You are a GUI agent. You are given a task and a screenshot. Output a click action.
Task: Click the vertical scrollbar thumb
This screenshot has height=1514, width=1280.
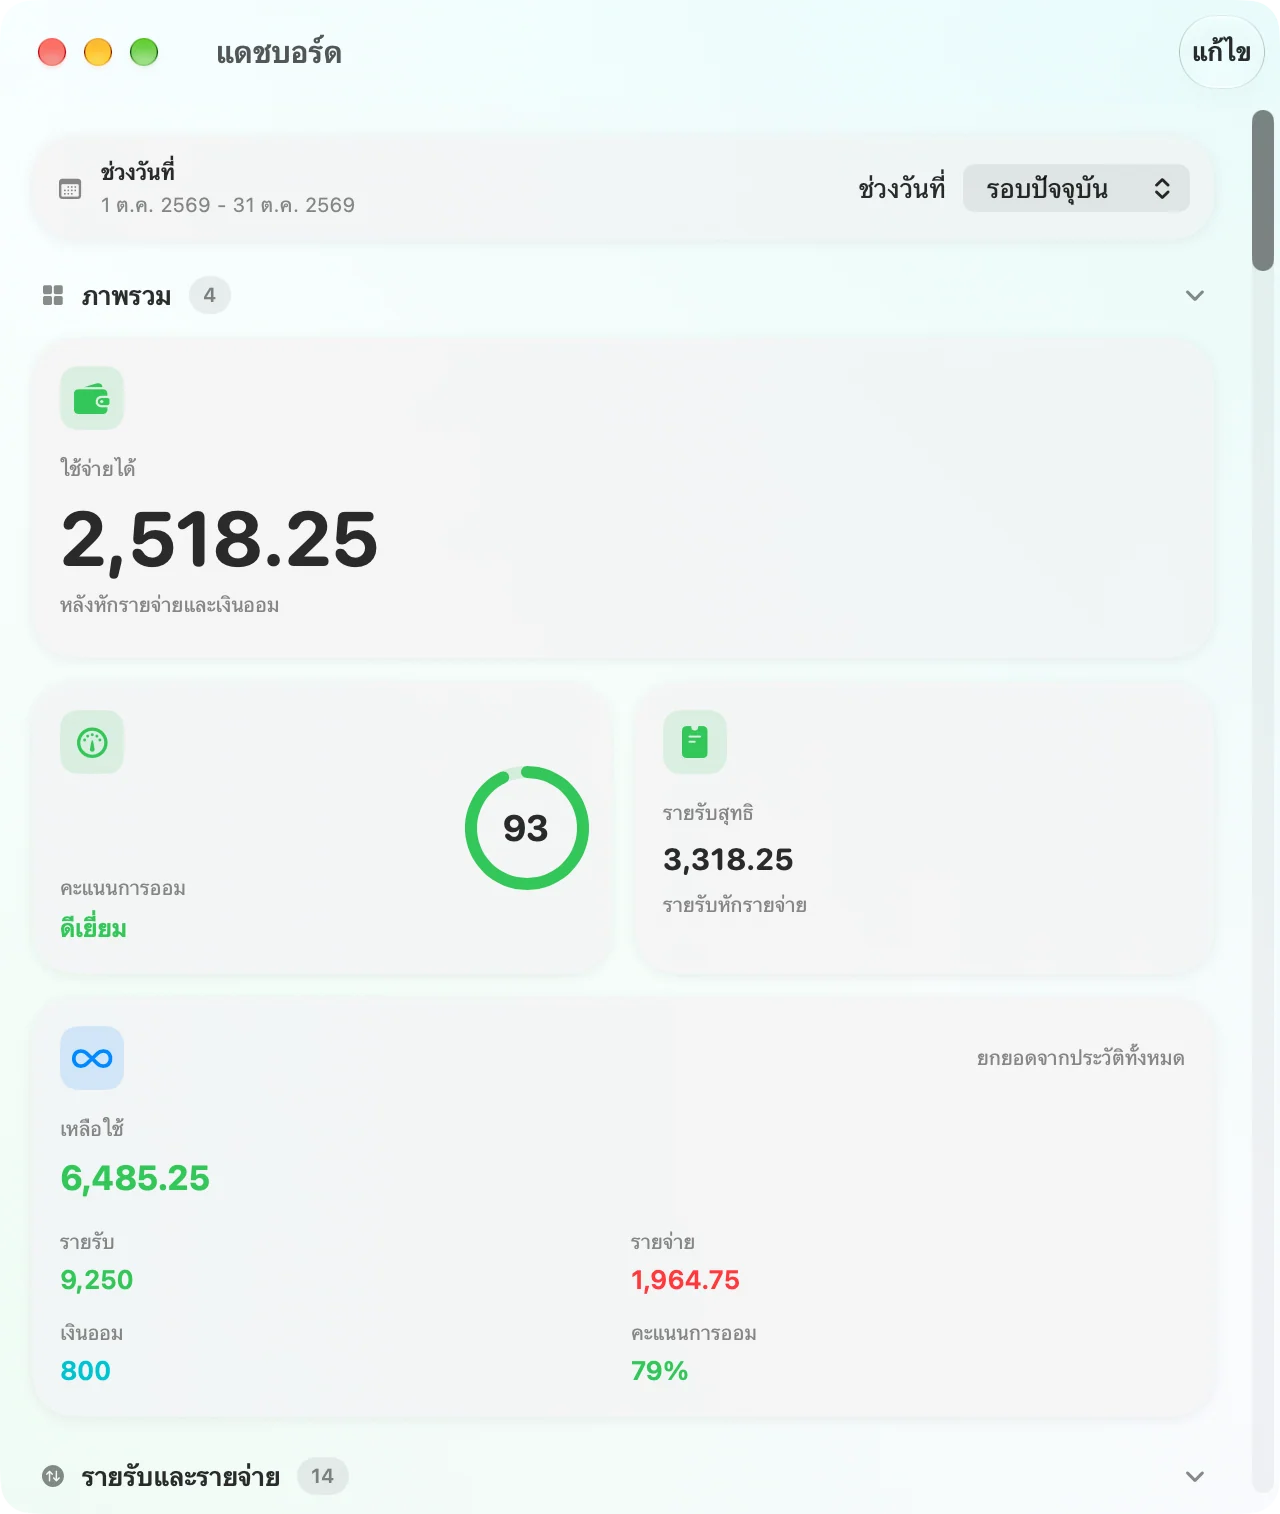click(x=1263, y=190)
